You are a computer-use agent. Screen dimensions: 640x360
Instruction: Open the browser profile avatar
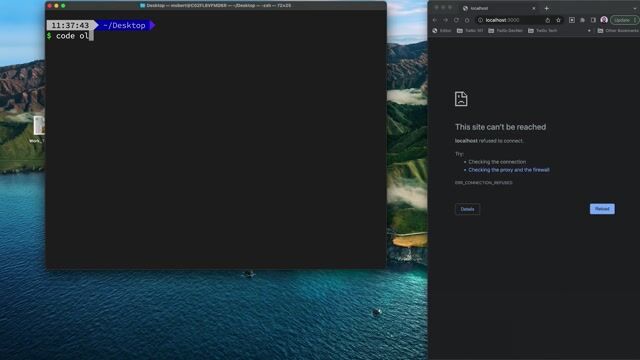point(604,20)
